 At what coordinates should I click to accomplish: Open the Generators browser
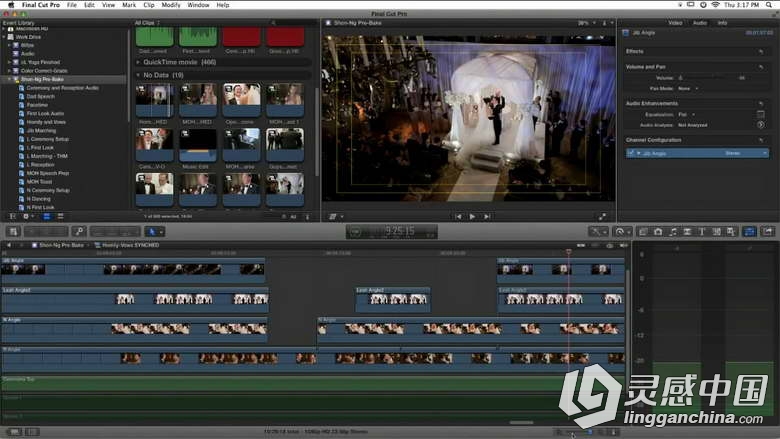coord(716,232)
